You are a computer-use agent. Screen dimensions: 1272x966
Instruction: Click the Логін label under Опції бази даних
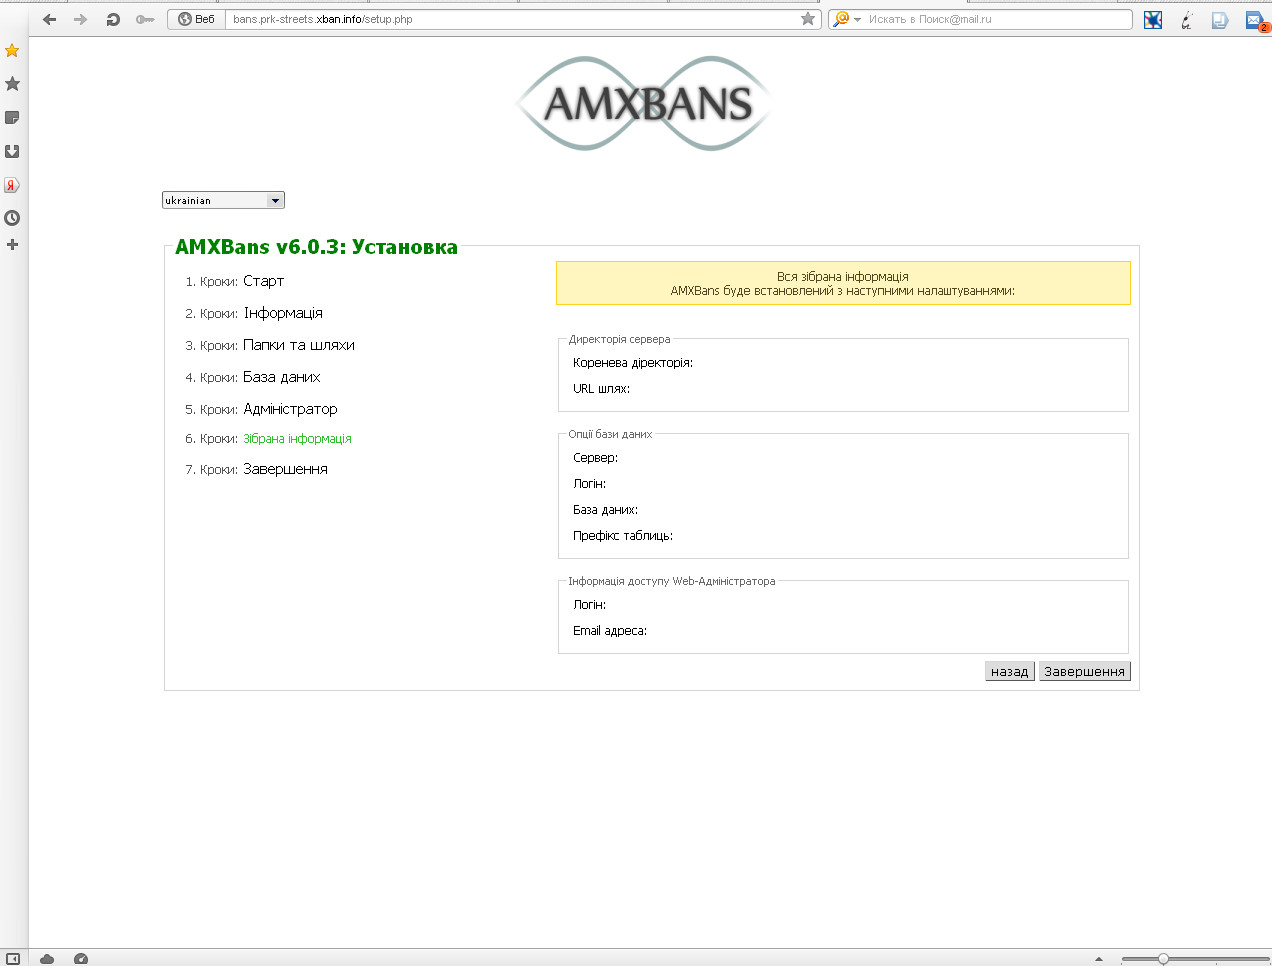coord(589,484)
